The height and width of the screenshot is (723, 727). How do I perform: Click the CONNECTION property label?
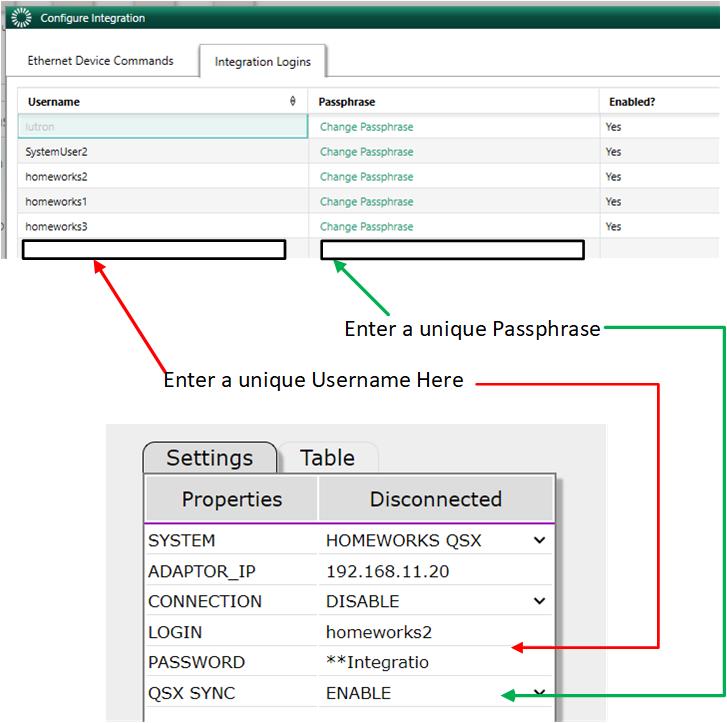(205, 601)
